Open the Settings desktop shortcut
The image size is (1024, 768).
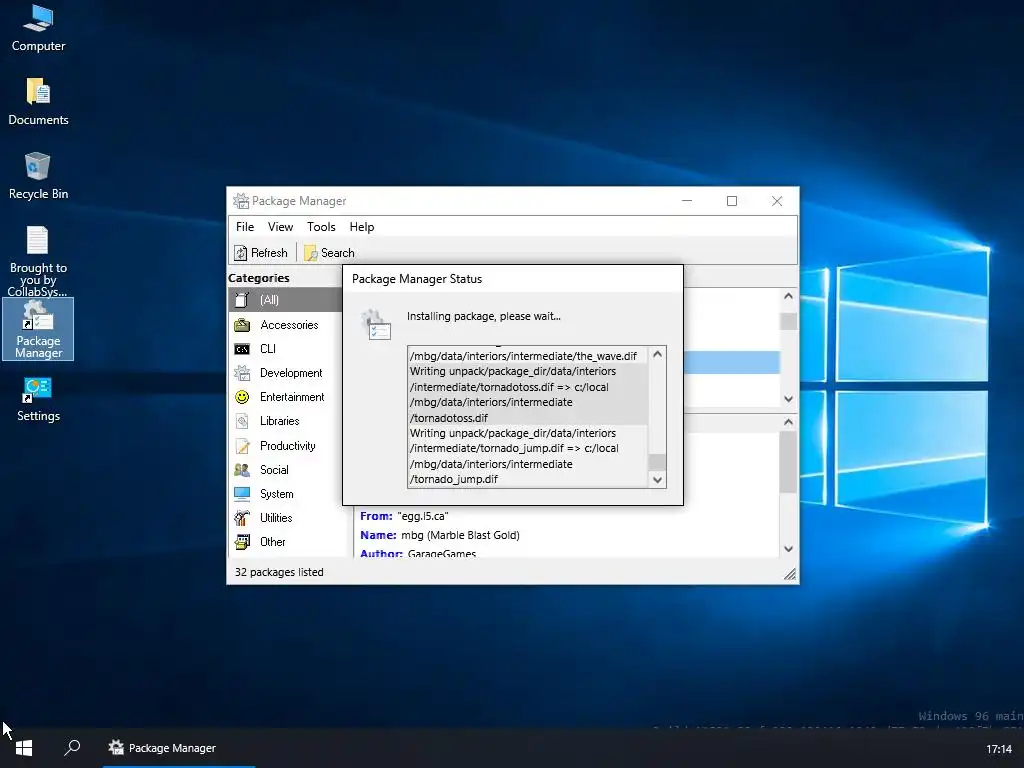38,400
